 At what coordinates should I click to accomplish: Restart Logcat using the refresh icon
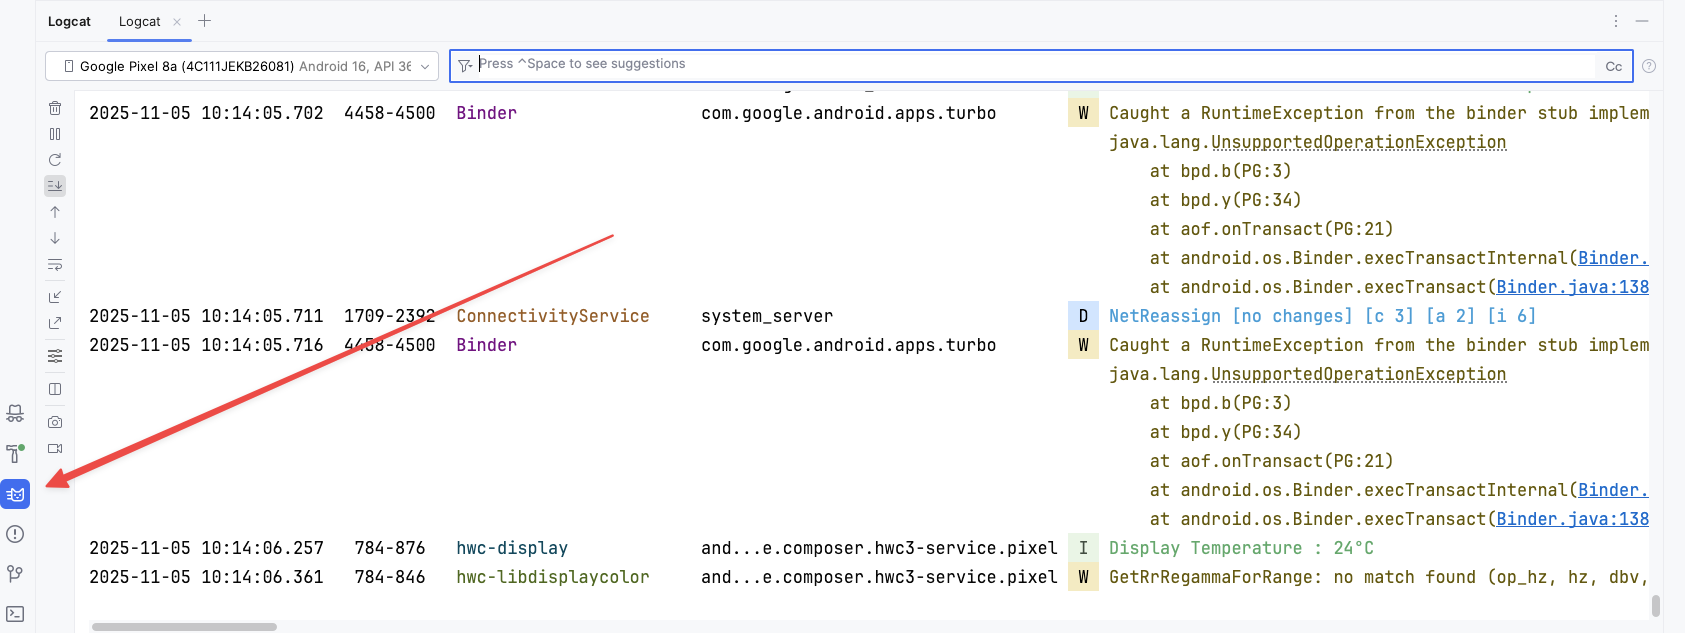pos(55,160)
